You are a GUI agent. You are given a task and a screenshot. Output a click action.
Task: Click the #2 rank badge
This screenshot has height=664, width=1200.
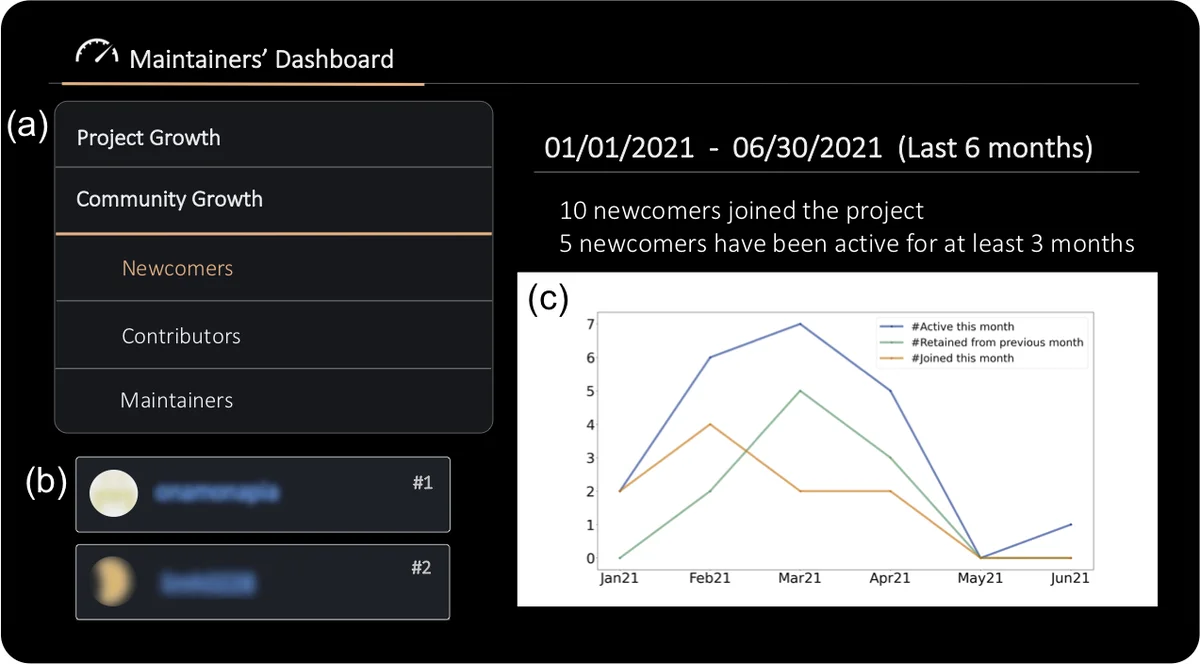point(422,568)
